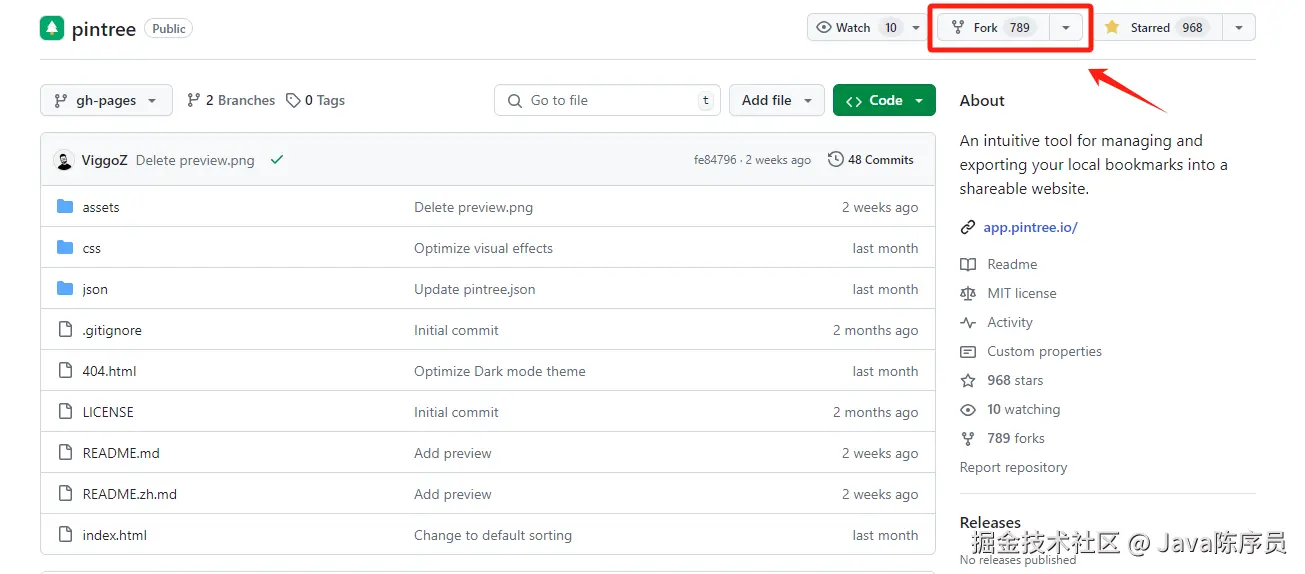The image size is (1305, 574).
Task: Open the json folder
Action: click(95, 289)
